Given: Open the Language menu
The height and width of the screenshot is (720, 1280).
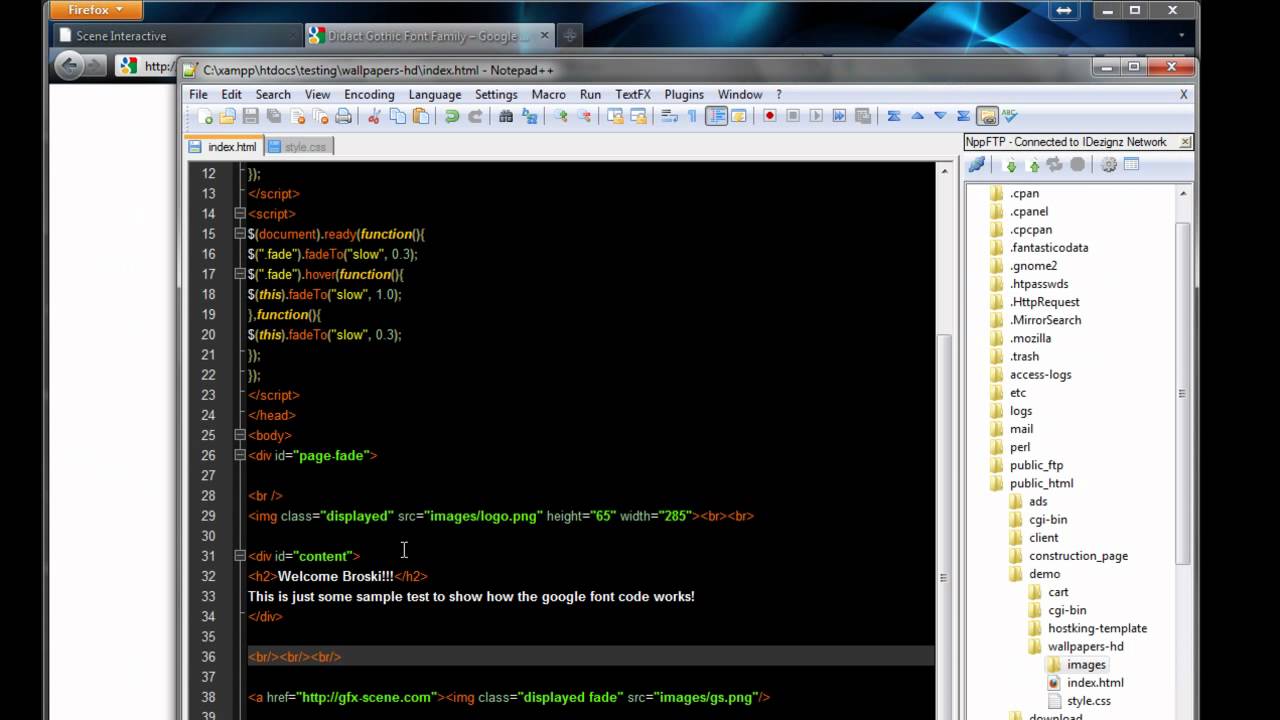Looking at the screenshot, I should [x=435, y=94].
